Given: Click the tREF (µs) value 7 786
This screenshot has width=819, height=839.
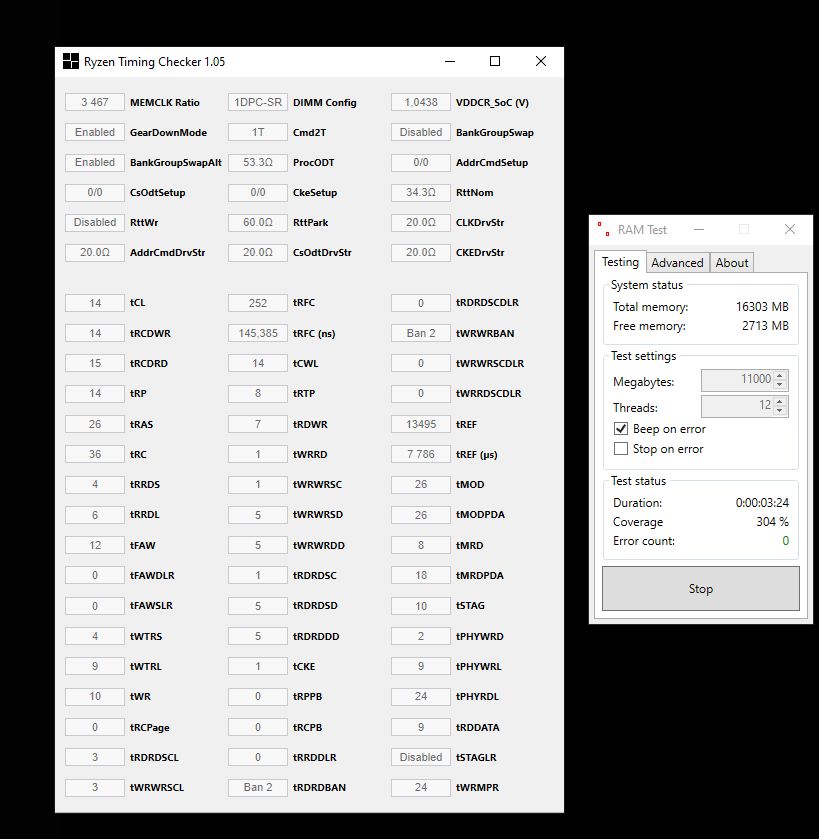Looking at the screenshot, I should pyautogui.click(x=421, y=454).
